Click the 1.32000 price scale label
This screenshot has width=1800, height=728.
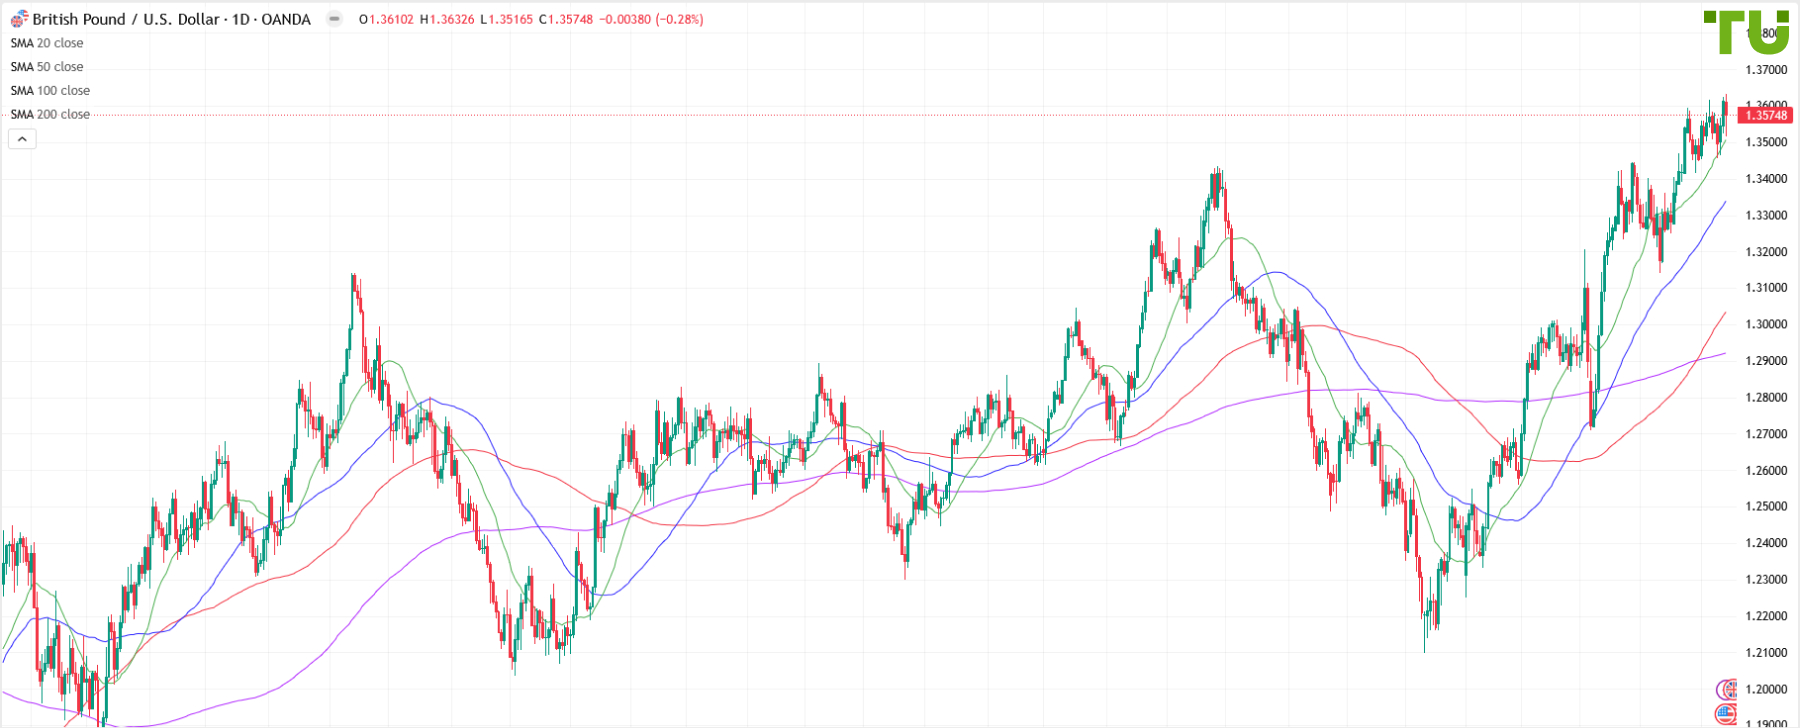(x=1766, y=252)
